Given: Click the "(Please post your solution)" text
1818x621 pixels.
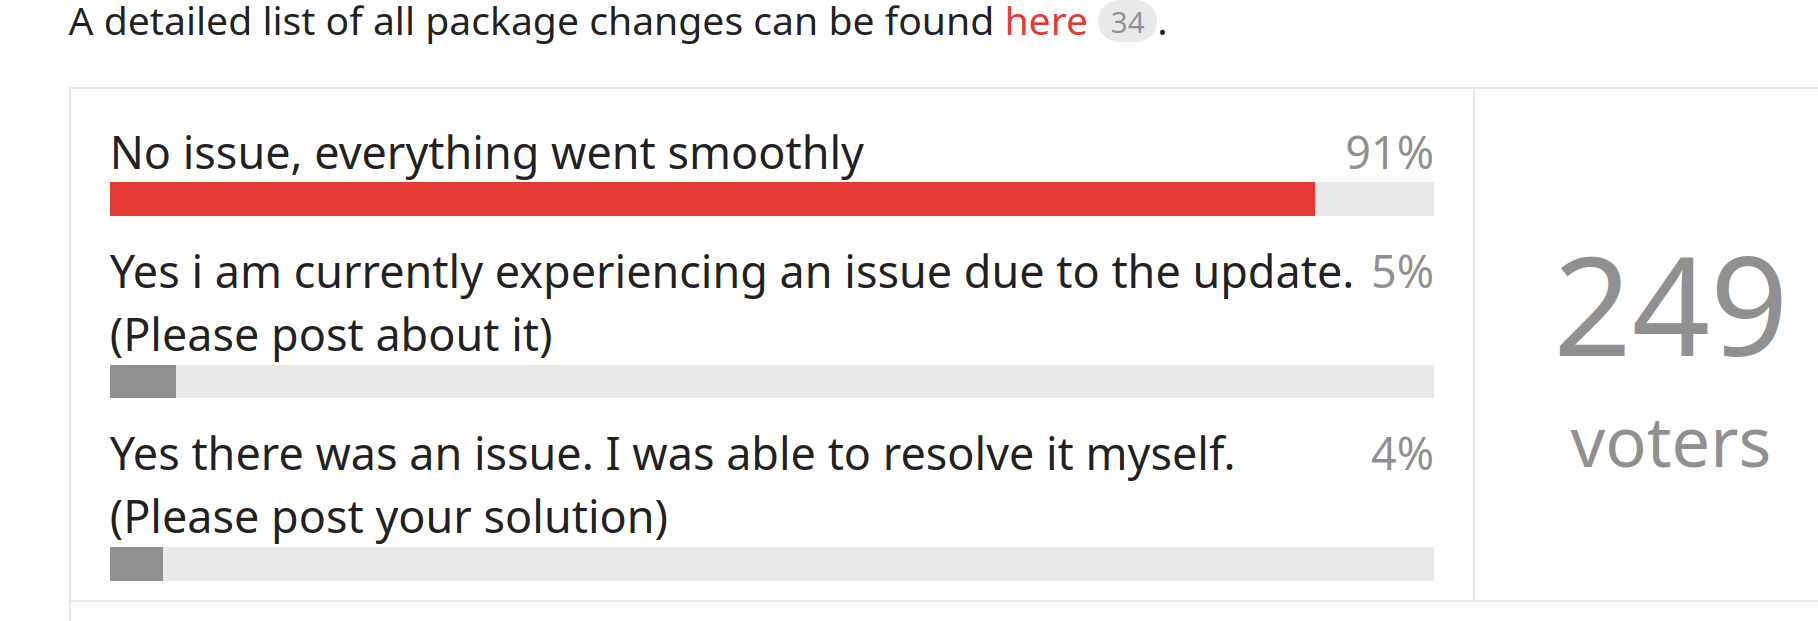Looking at the screenshot, I should 389,516.
